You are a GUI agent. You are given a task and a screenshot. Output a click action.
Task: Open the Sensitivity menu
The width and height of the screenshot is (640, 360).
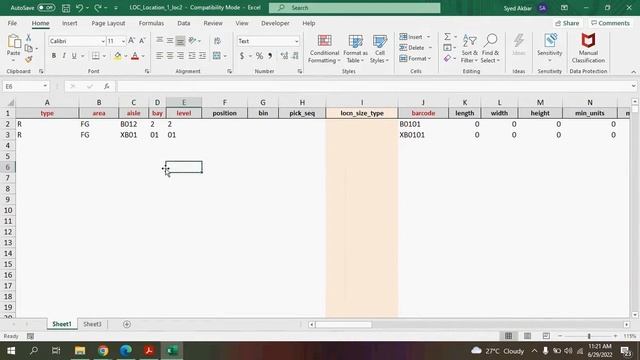(x=549, y=48)
